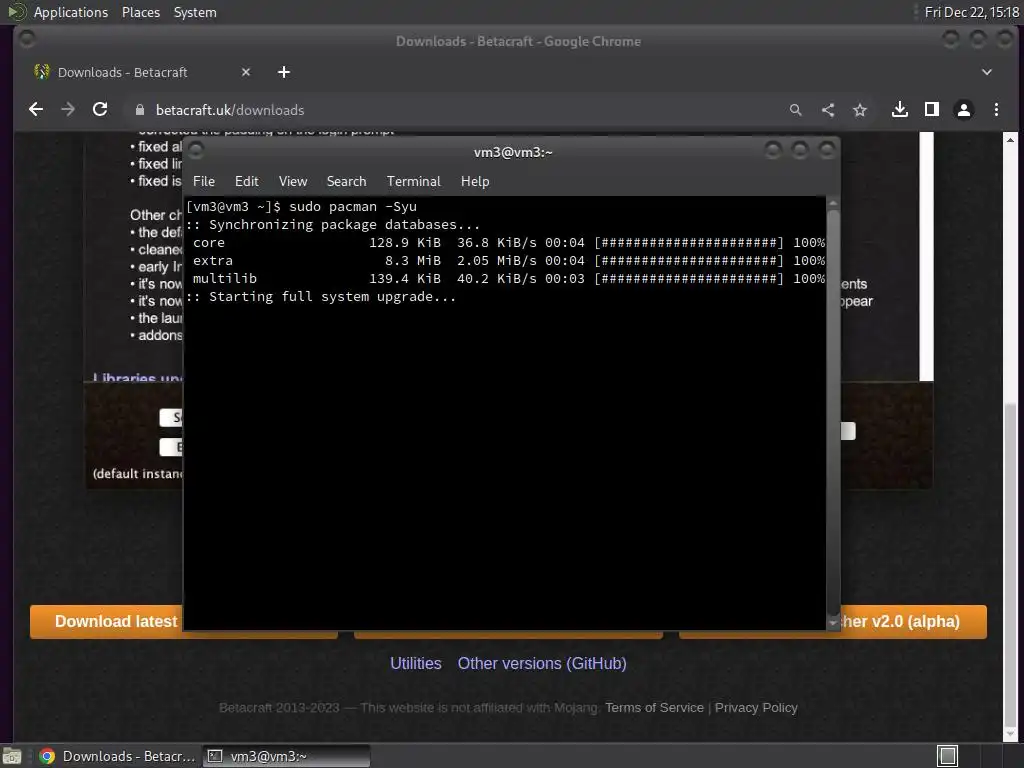Click the vm3@vm3:~ terminal title bar
The height and width of the screenshot is (768, 1024).
[513, 152]
